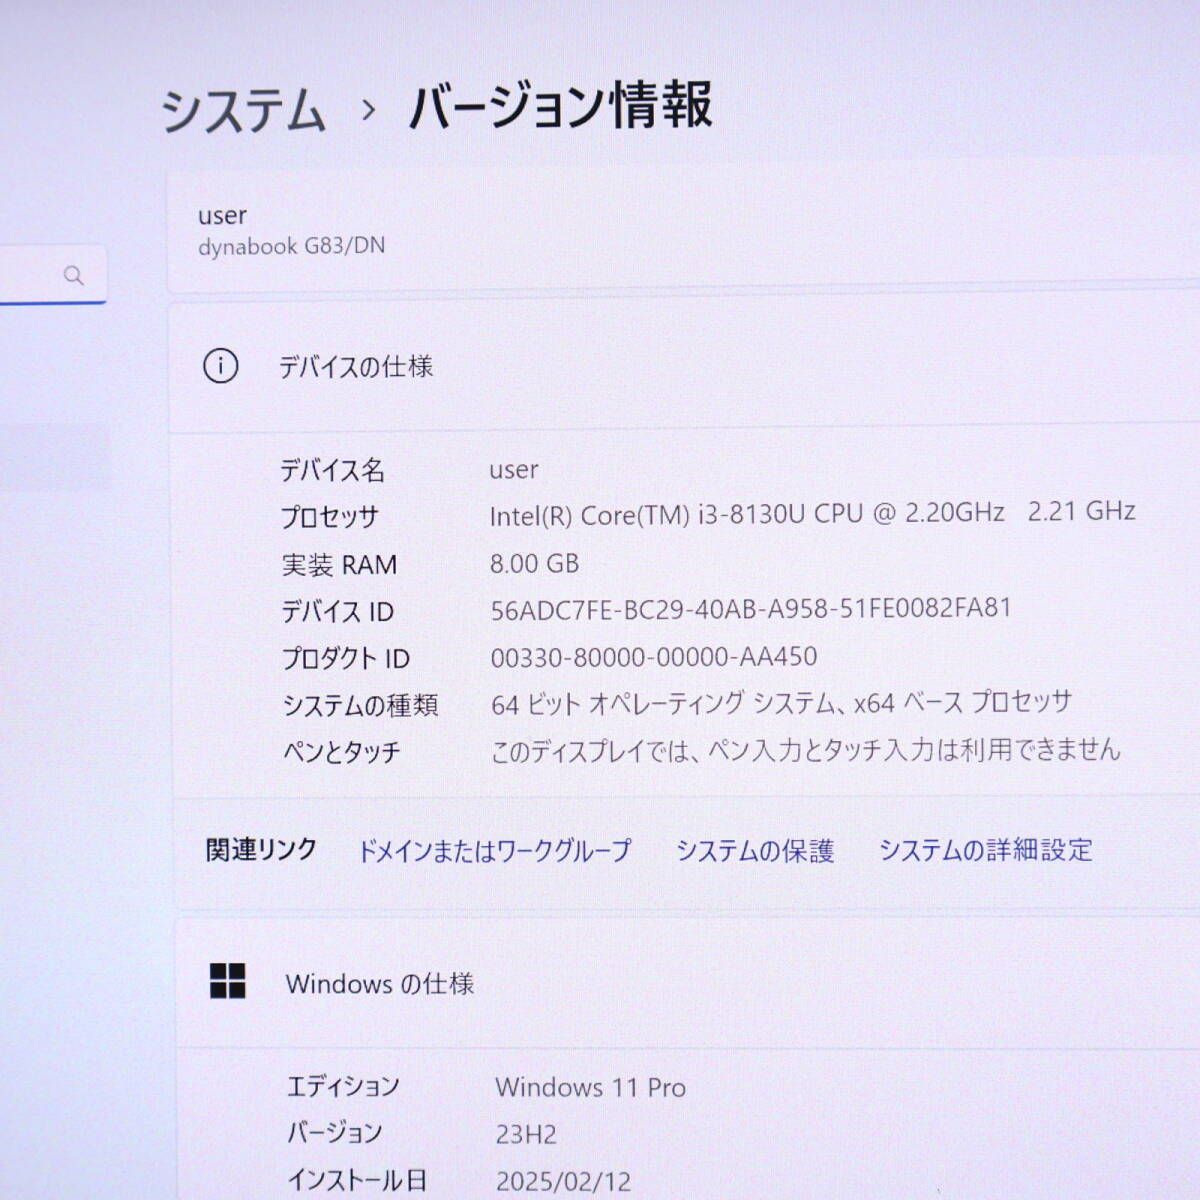The width and height of the screenshot is (1200, 1200).
Task: Click the user name at top card
Action: [222, 216]
